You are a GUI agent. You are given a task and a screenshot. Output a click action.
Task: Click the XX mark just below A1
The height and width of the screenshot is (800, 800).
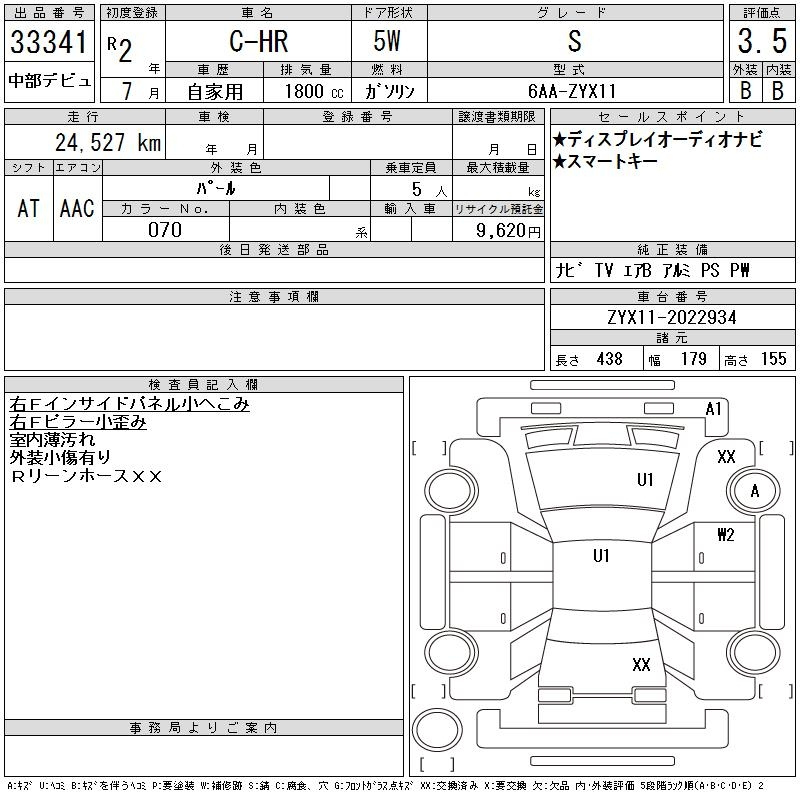coord(727,456)
